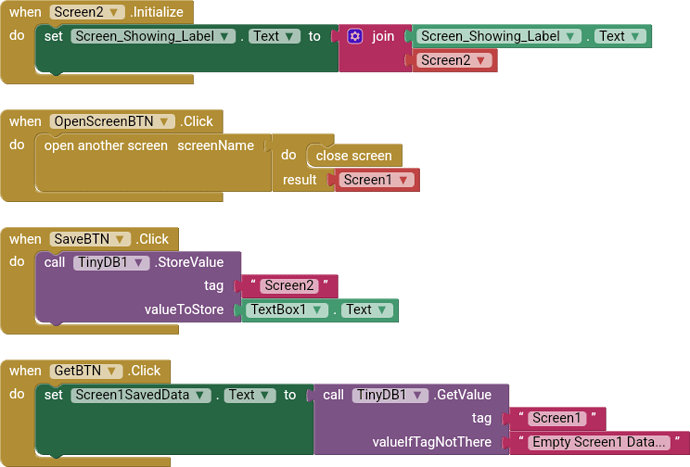Open the red Screen2 dropdown under join

(454, 60)
